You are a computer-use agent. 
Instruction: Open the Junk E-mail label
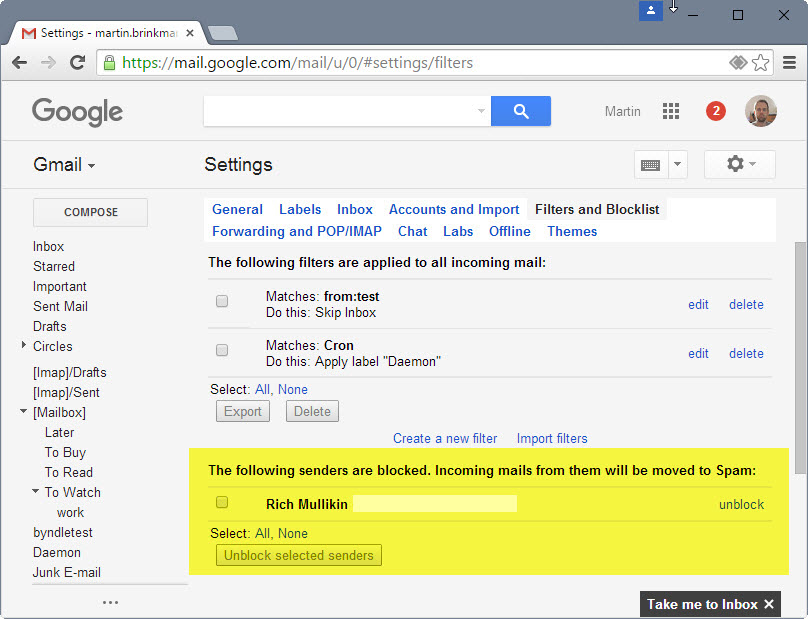[x=66, y=573]
